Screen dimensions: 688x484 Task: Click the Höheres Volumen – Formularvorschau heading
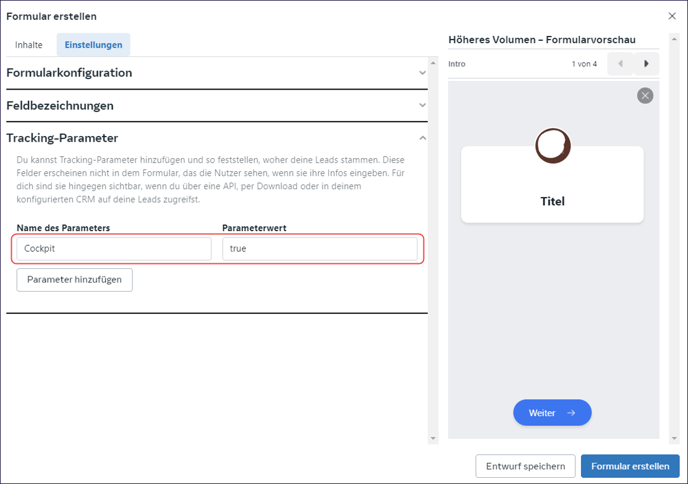(x=542, y=40)
